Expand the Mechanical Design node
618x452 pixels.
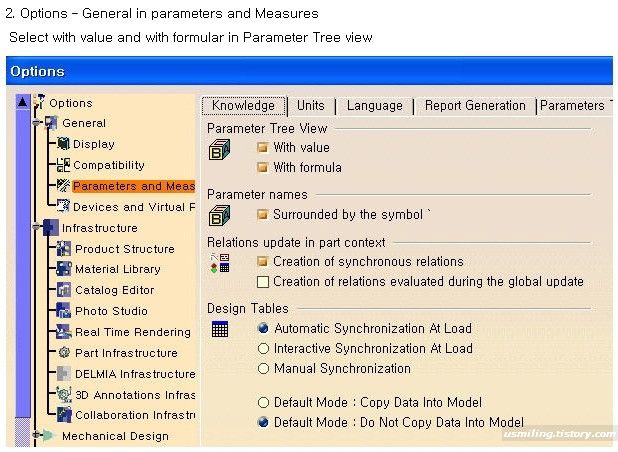click(x=37, y=435)
